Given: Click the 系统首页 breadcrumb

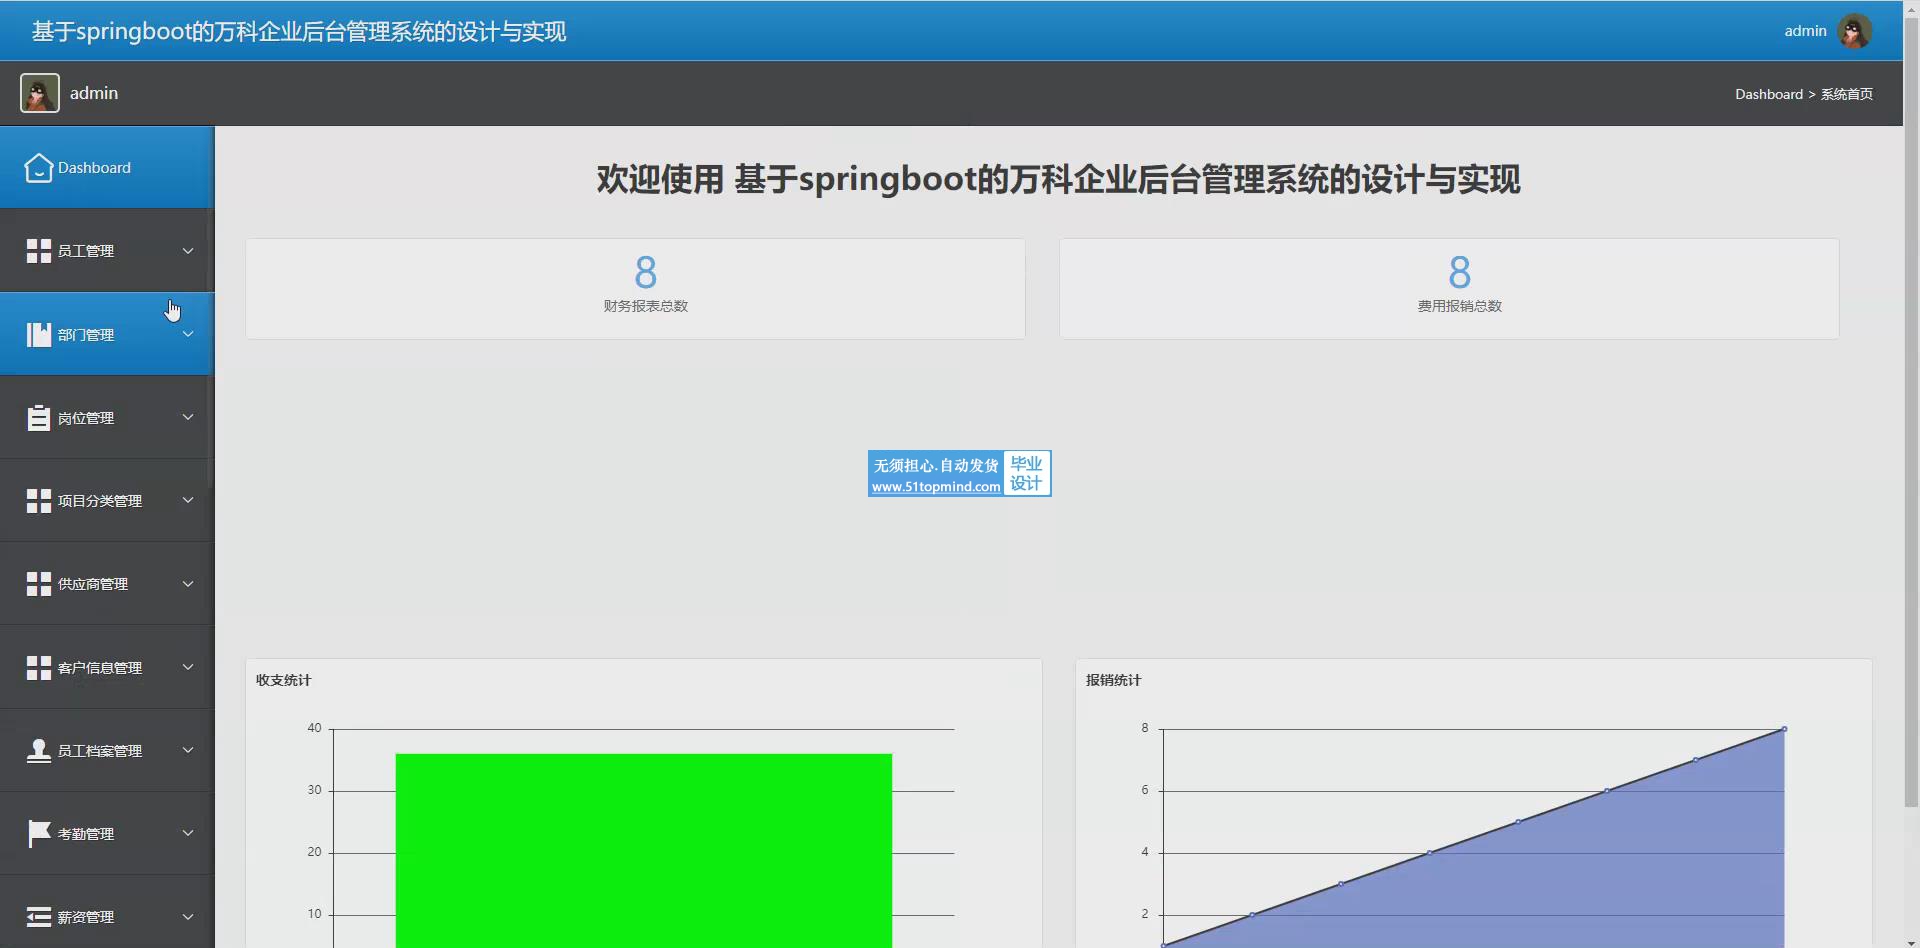Looking at the screenshot, I should 1846,94.
